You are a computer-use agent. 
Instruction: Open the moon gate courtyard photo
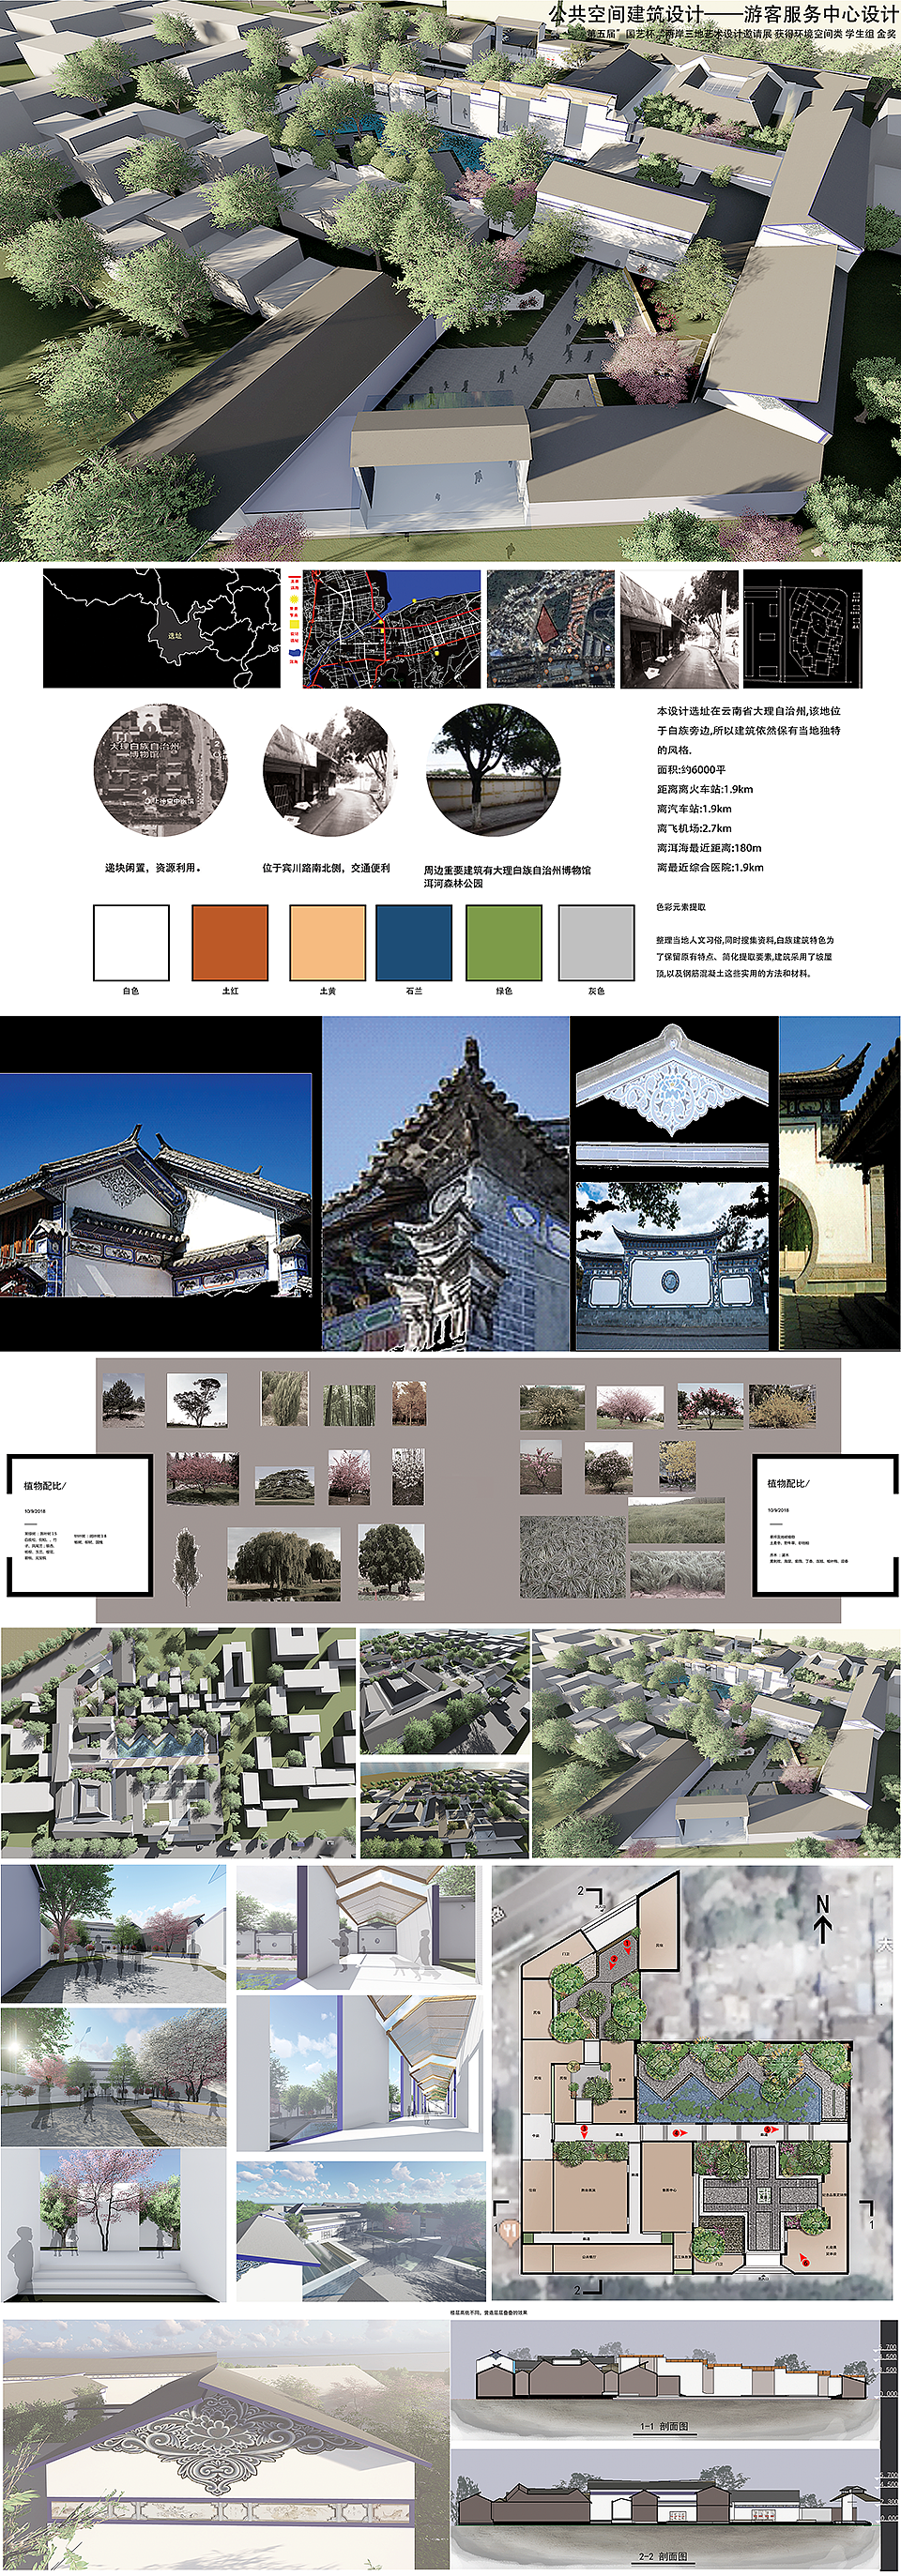pyautogui.click(x=839, y=1183)
